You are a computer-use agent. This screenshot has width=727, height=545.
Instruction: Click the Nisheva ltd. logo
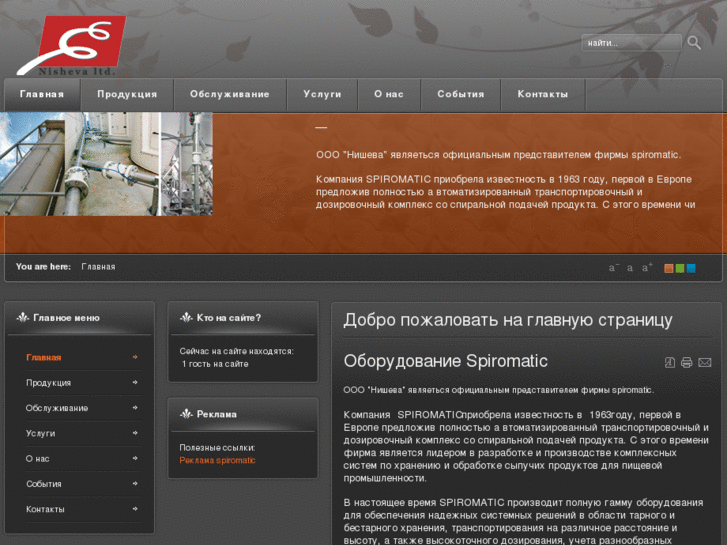click(x=71, y=46)
